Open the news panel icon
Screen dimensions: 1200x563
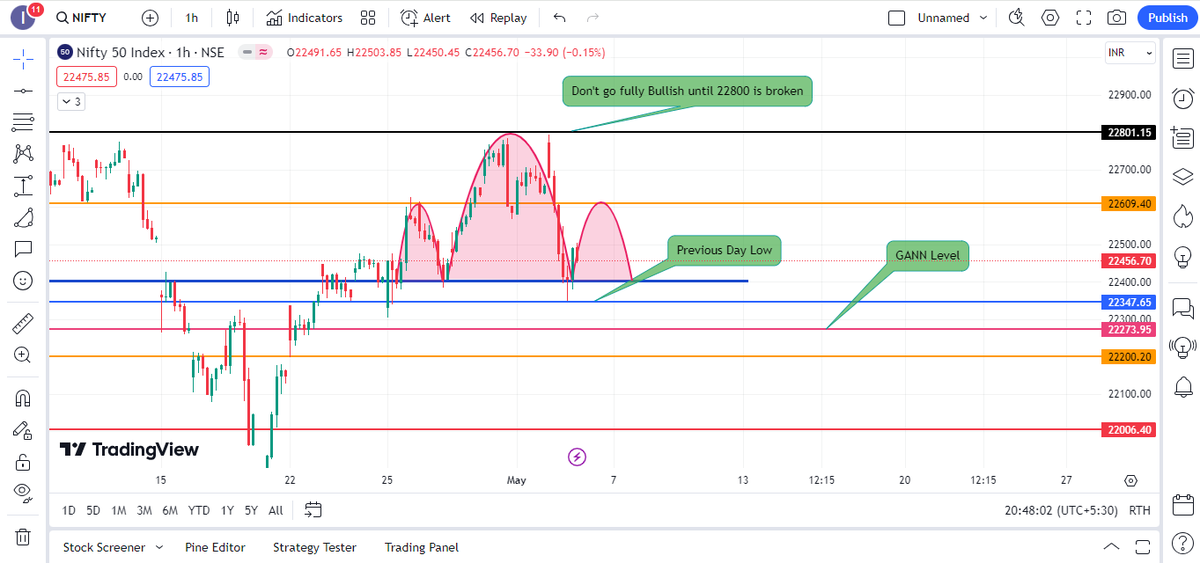[1184, 137]
